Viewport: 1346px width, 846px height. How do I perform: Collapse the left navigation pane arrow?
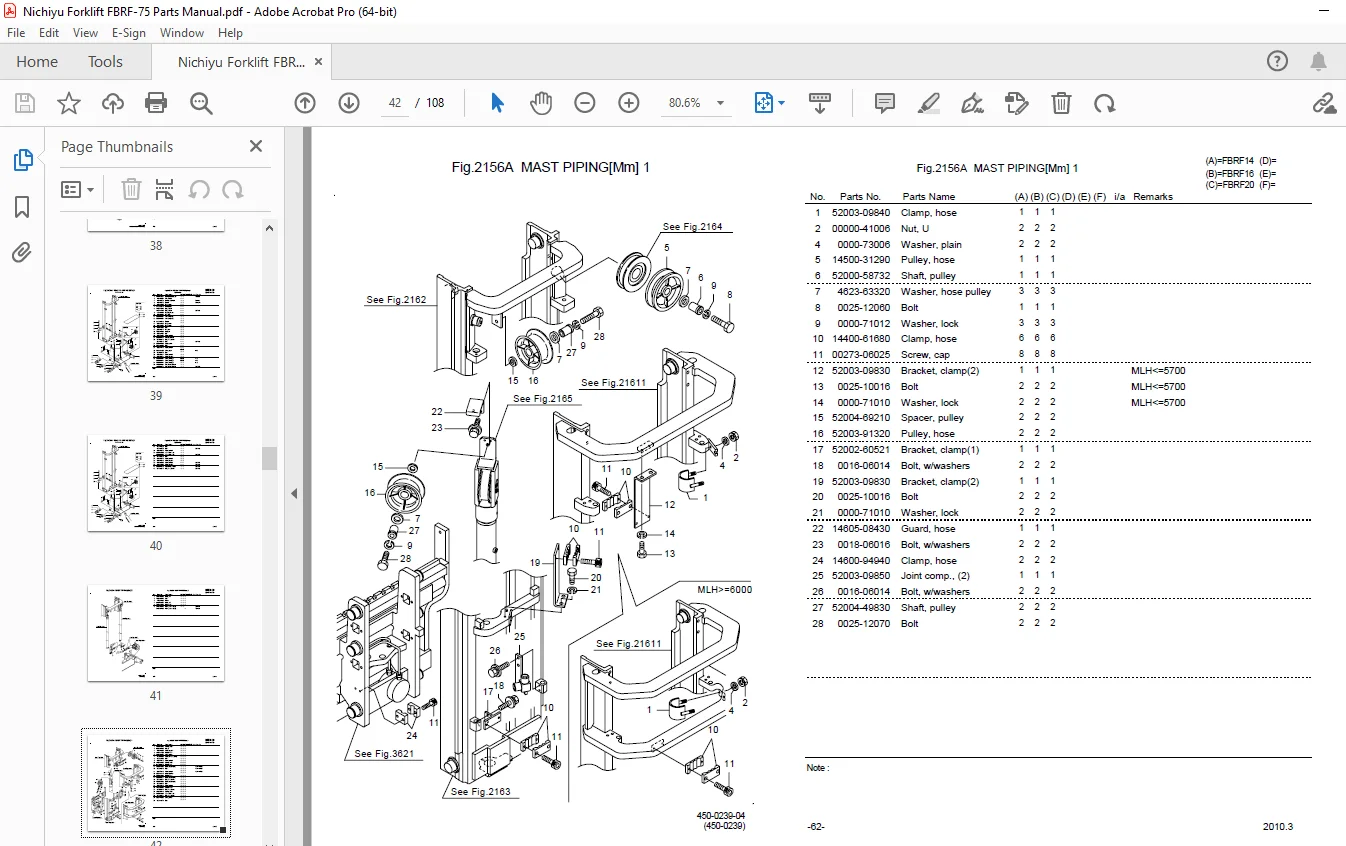coord(295,493)
